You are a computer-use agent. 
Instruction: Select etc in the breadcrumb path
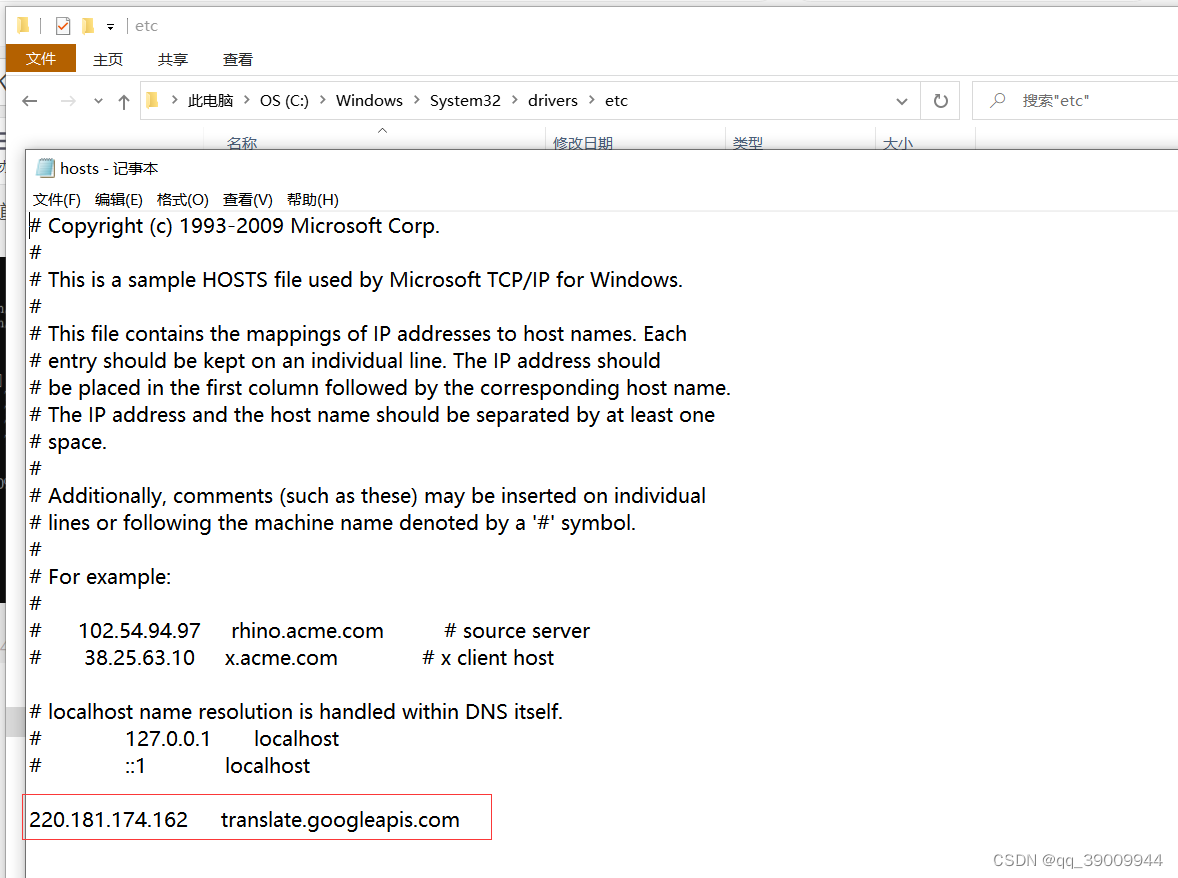tap(616, 101)
